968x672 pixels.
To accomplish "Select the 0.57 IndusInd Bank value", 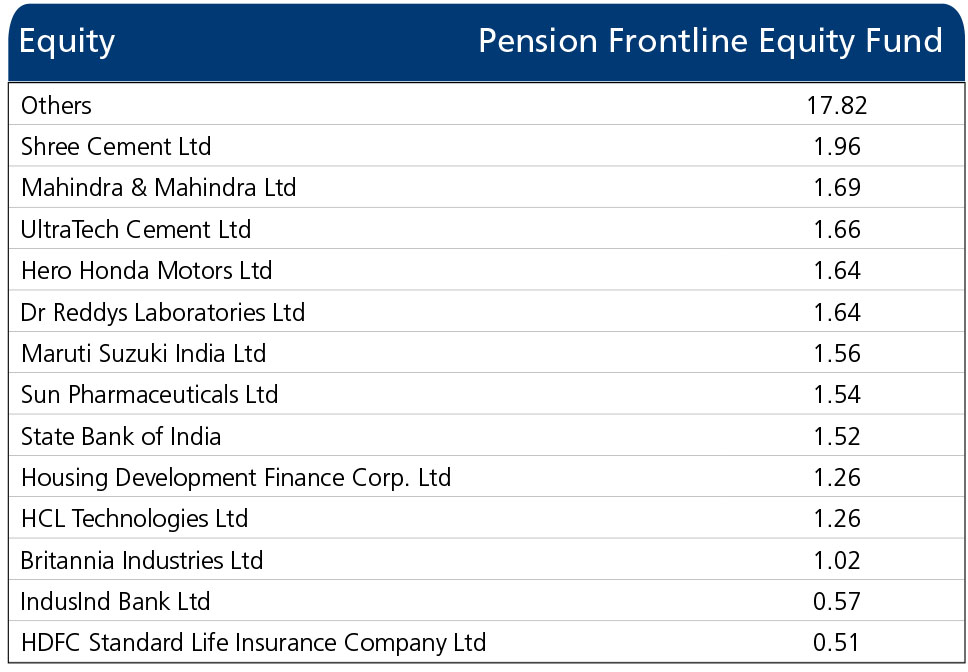I will coord(837,601).
